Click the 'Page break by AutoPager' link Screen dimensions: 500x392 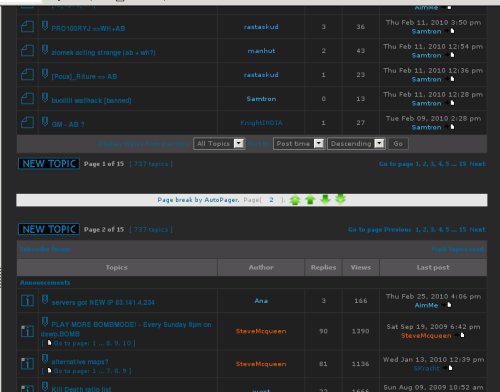click(198, 200)
